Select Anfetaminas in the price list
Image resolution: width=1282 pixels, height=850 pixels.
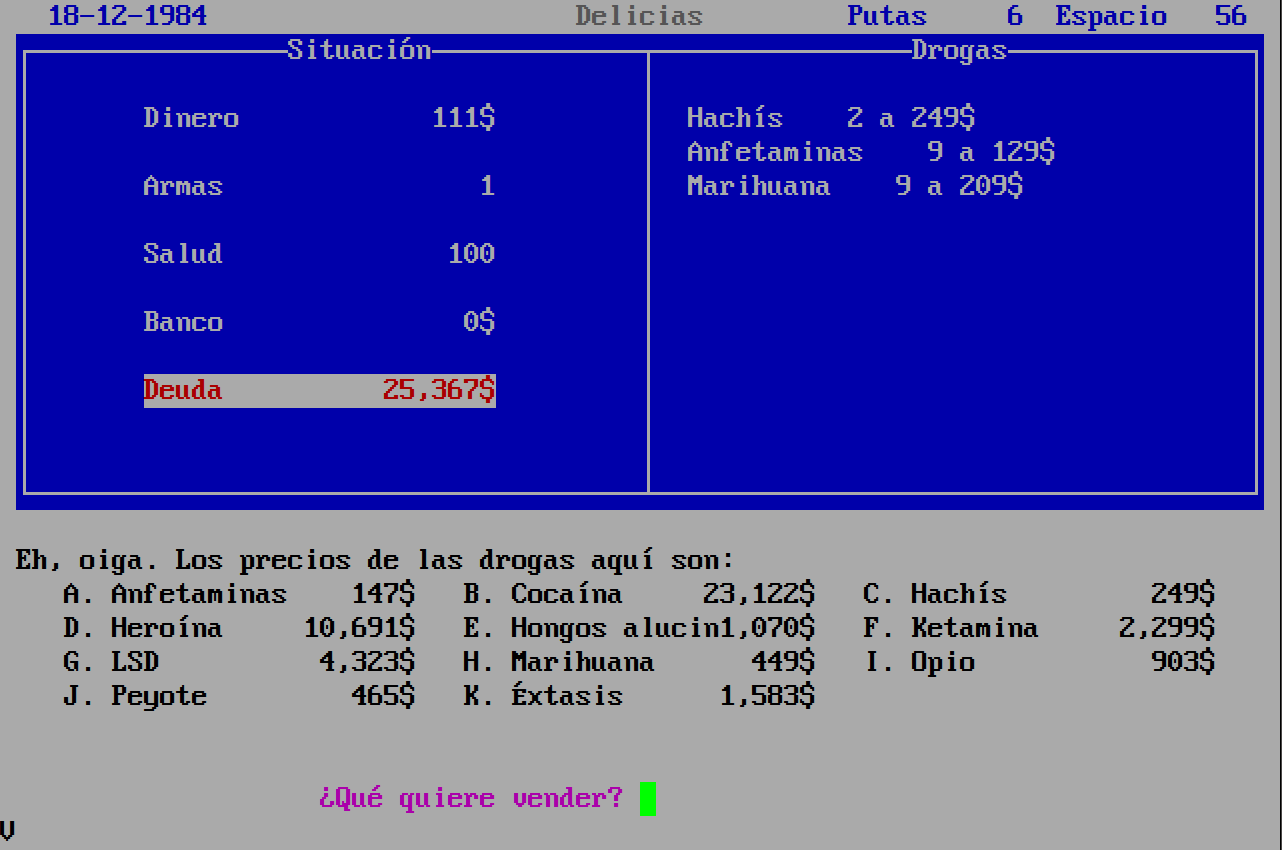click(x=198, y=594)
